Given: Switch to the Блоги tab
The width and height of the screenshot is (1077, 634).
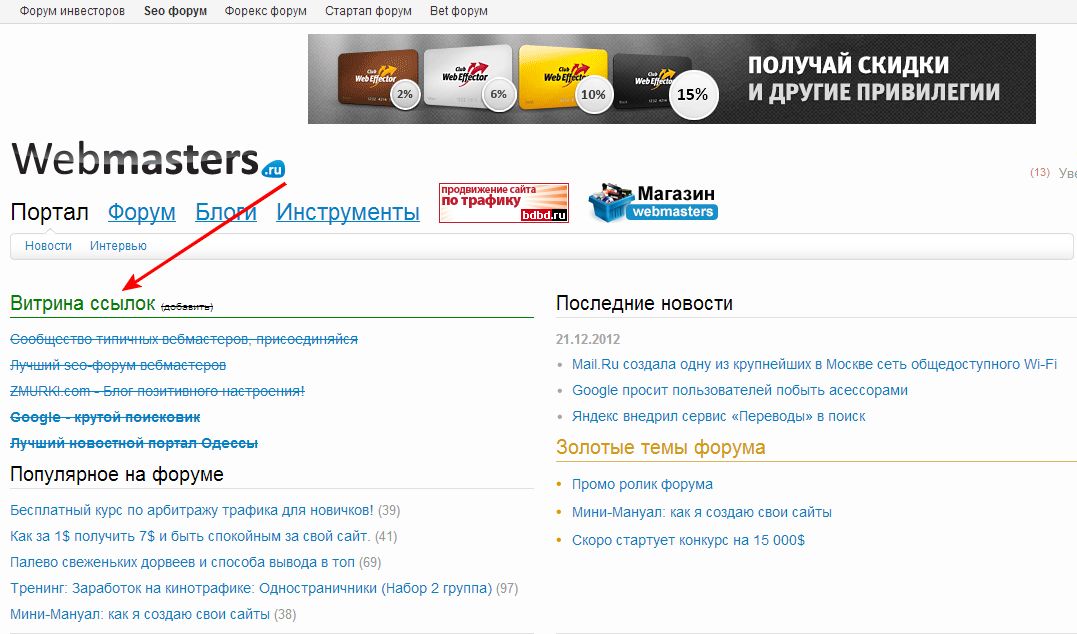Looking at the screenshot, I should point(225,212).
